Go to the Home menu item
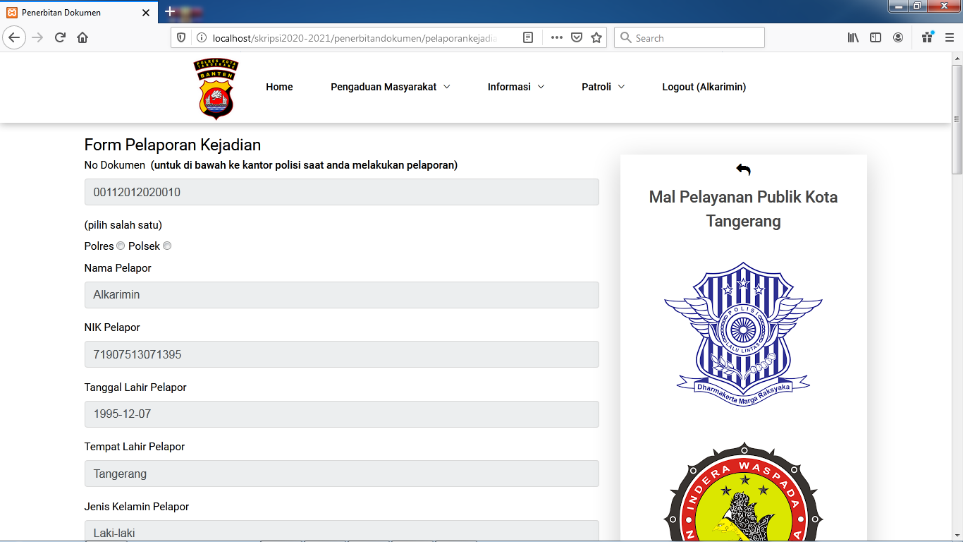This screenshot has height=542, width=963. [x=279, y=87]
